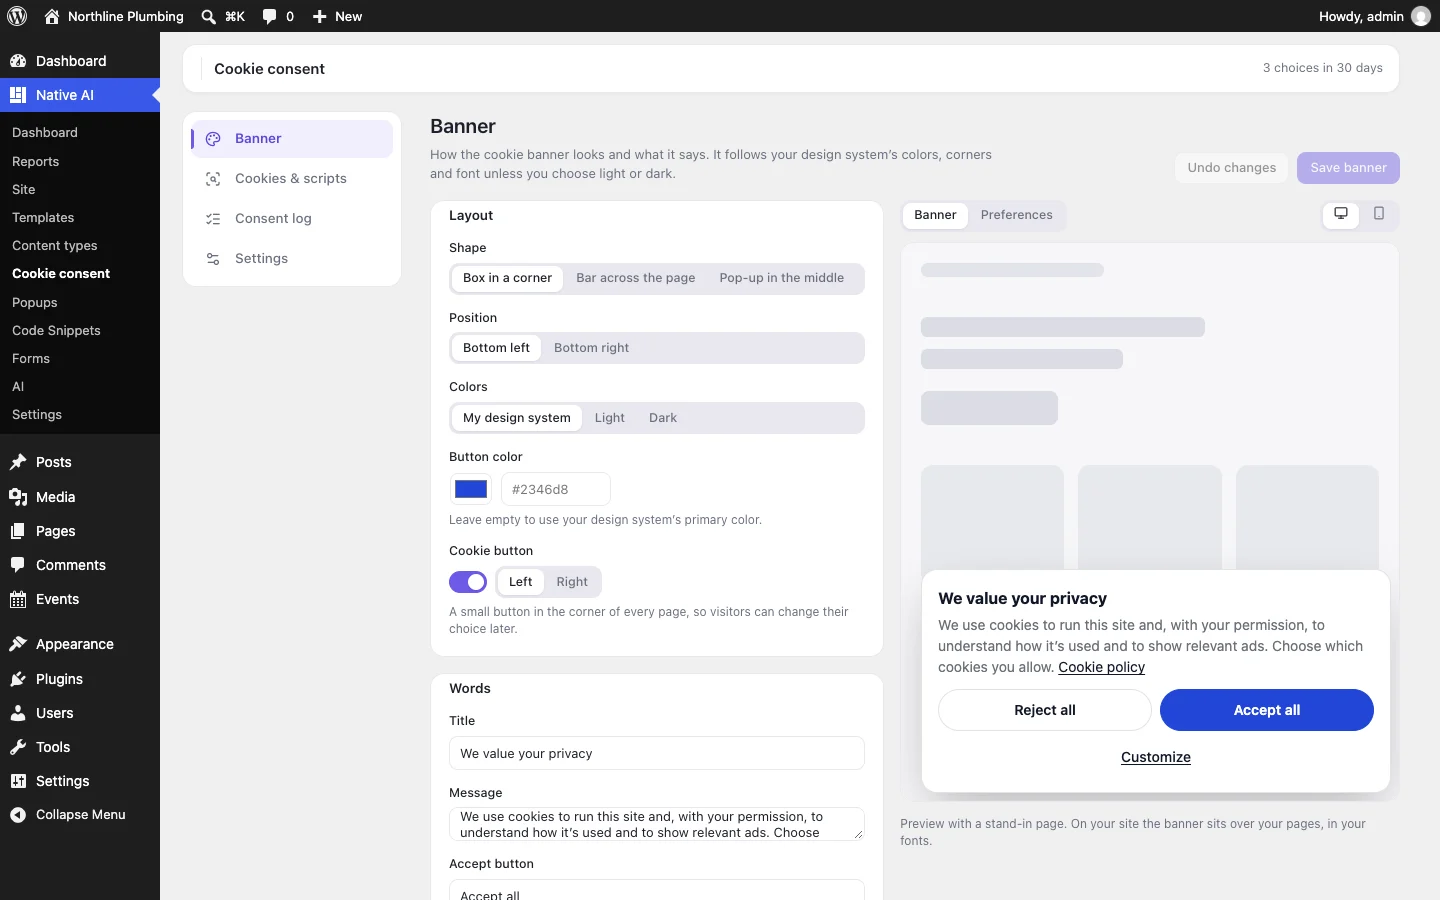The image size is (1440, 900).
Task: Click the Tools wrench icon
Action: (18, 747)
